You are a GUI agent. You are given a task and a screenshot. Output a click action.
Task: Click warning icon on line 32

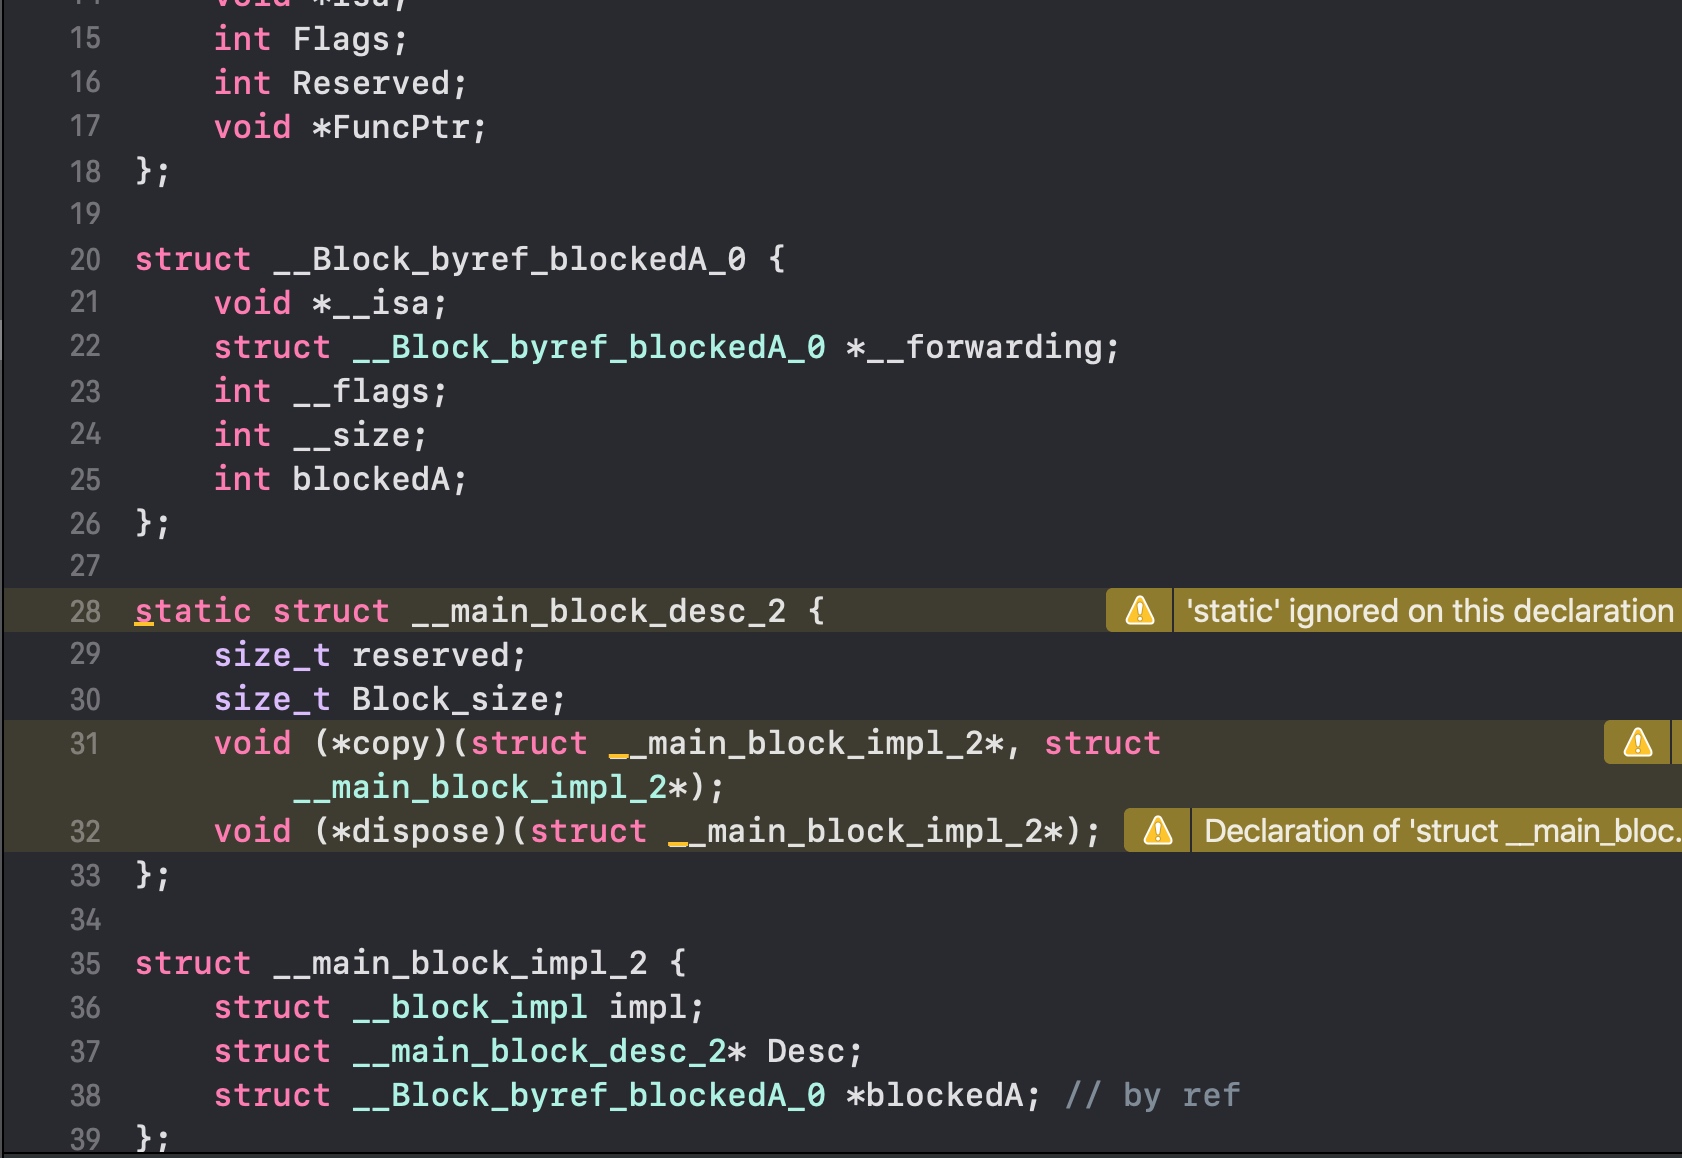[1157, 830]
